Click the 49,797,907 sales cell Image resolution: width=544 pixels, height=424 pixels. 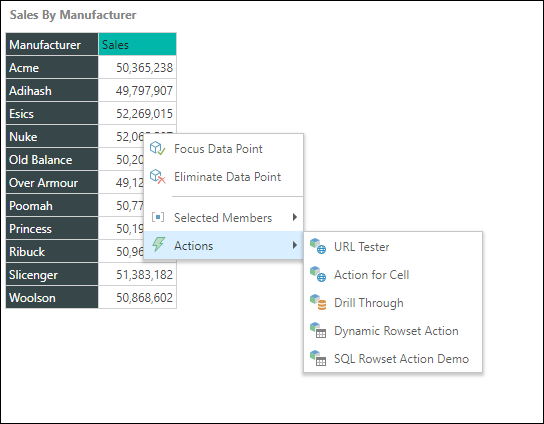coord(137,90)
